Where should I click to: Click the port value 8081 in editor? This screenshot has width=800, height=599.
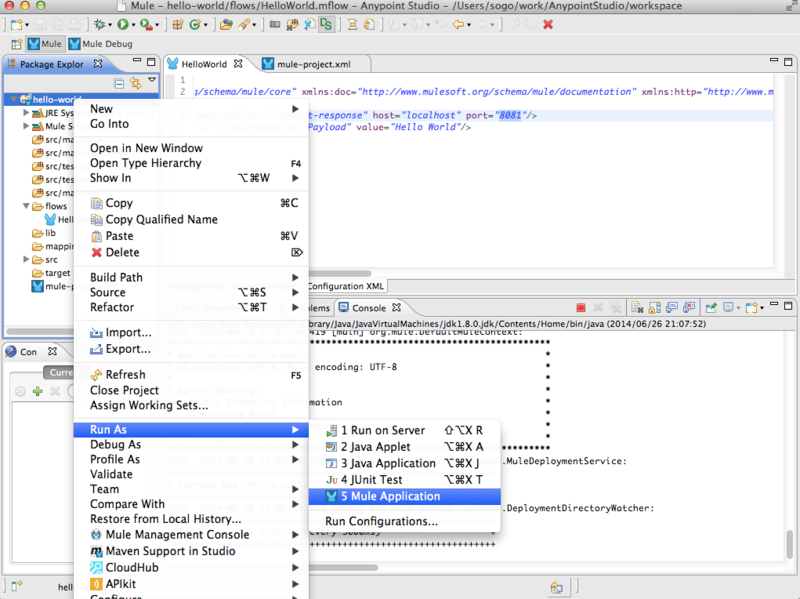[510, 115]
